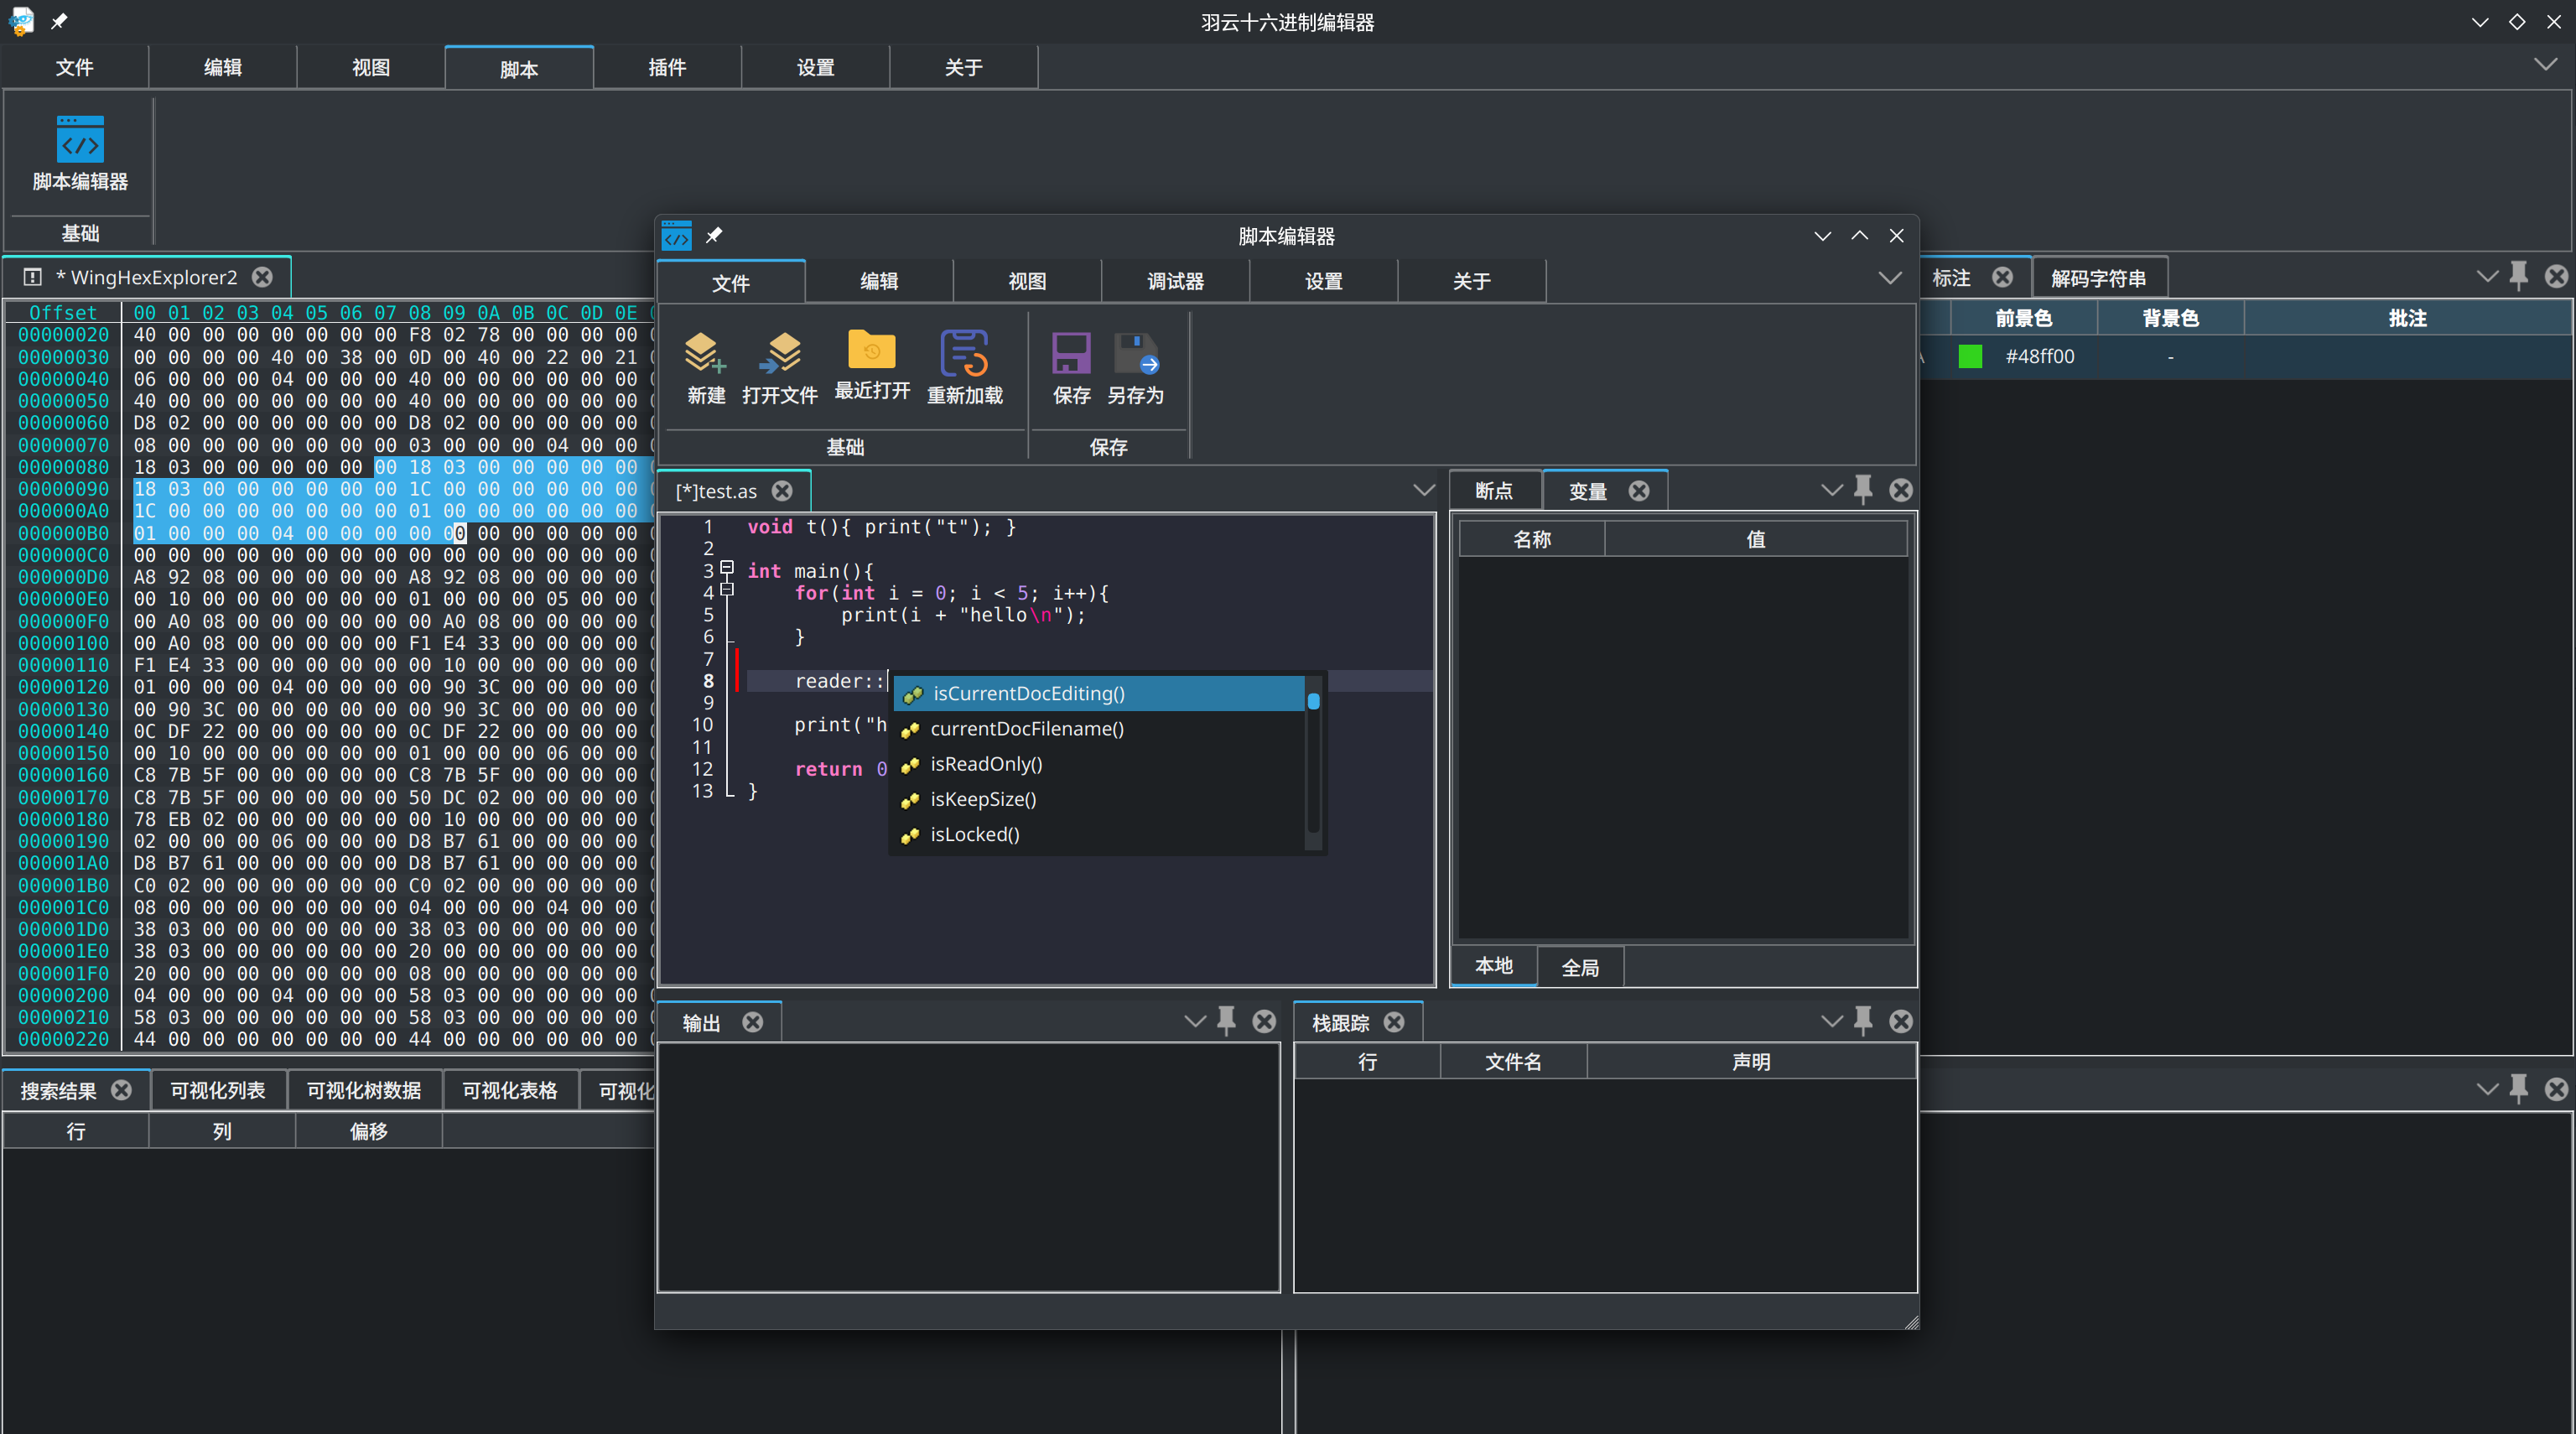Image resolution: width=2576 pixels, height=1434 pixels.
Task: Close the 输出 output tab
Action: (753, 1022)
